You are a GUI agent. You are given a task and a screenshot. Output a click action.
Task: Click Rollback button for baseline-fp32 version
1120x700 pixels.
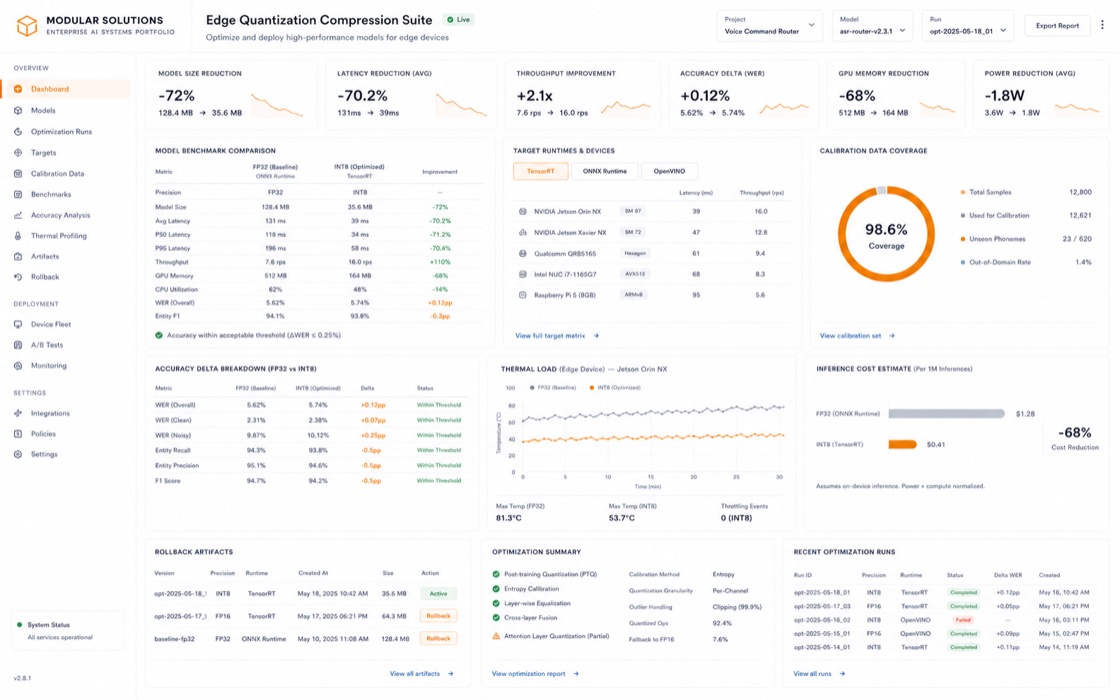(439, 639)
